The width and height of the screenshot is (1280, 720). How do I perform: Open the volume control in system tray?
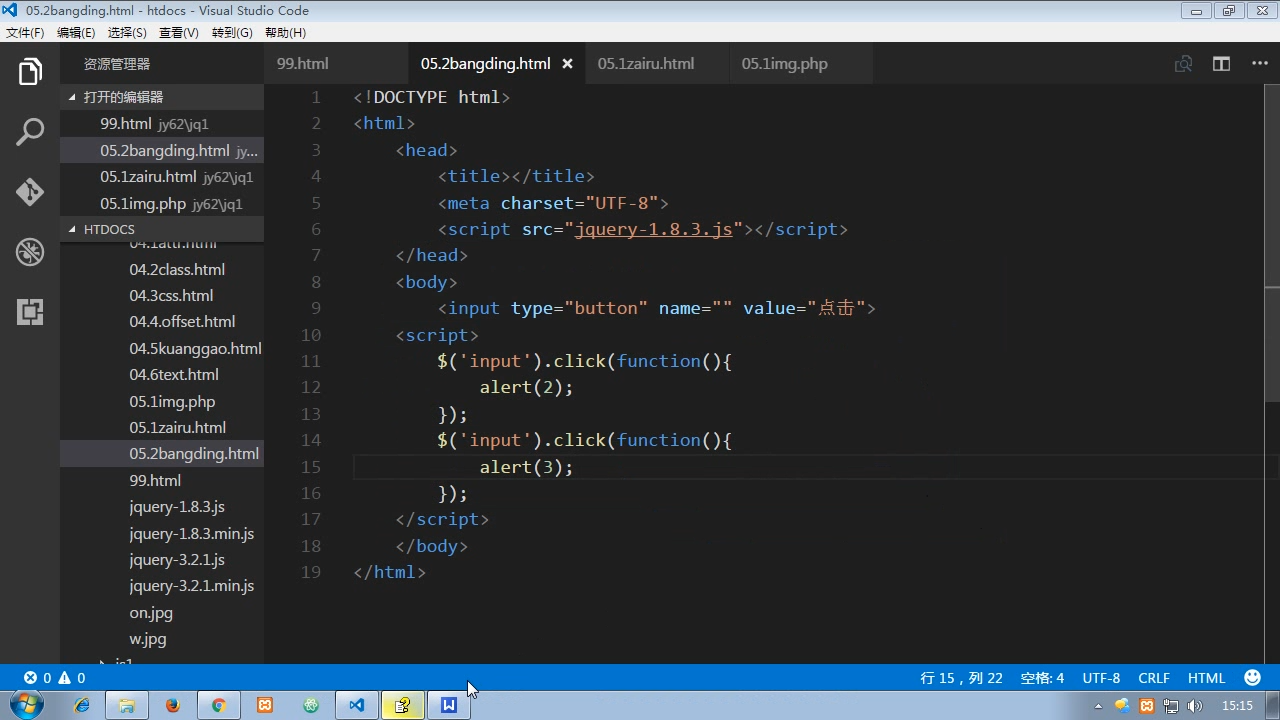pyautogui.click(x=1194, y=706)
